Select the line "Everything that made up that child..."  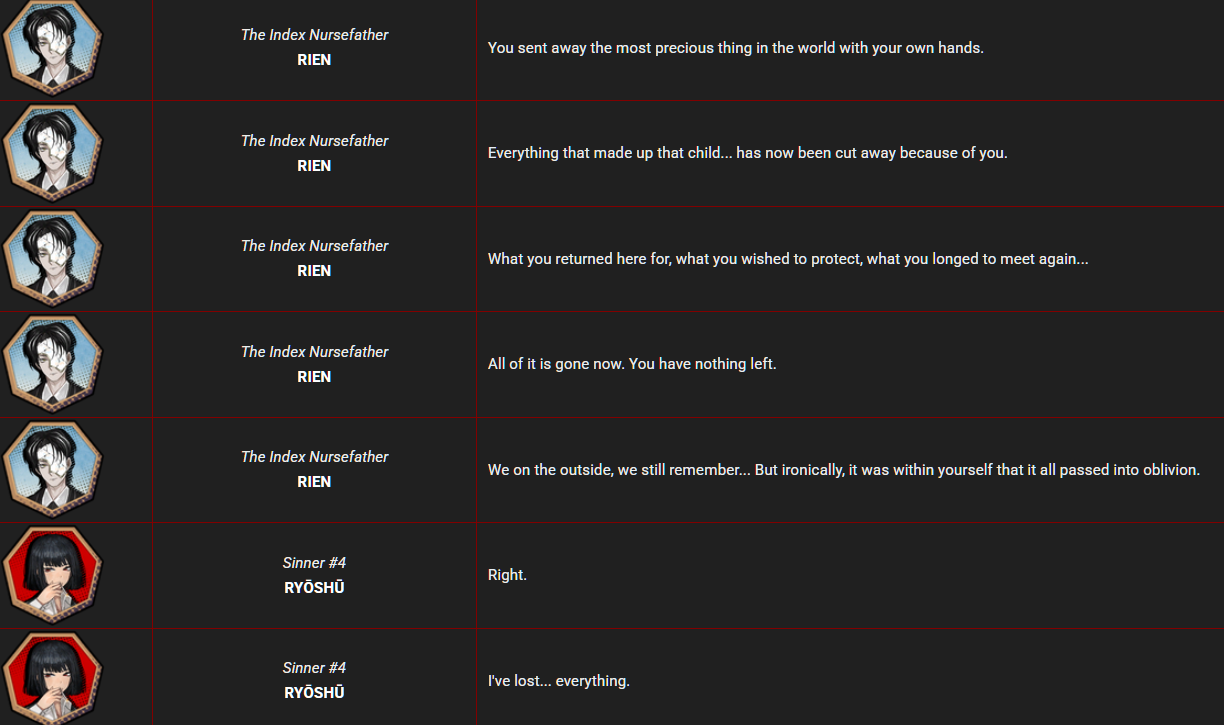point(747,153)
